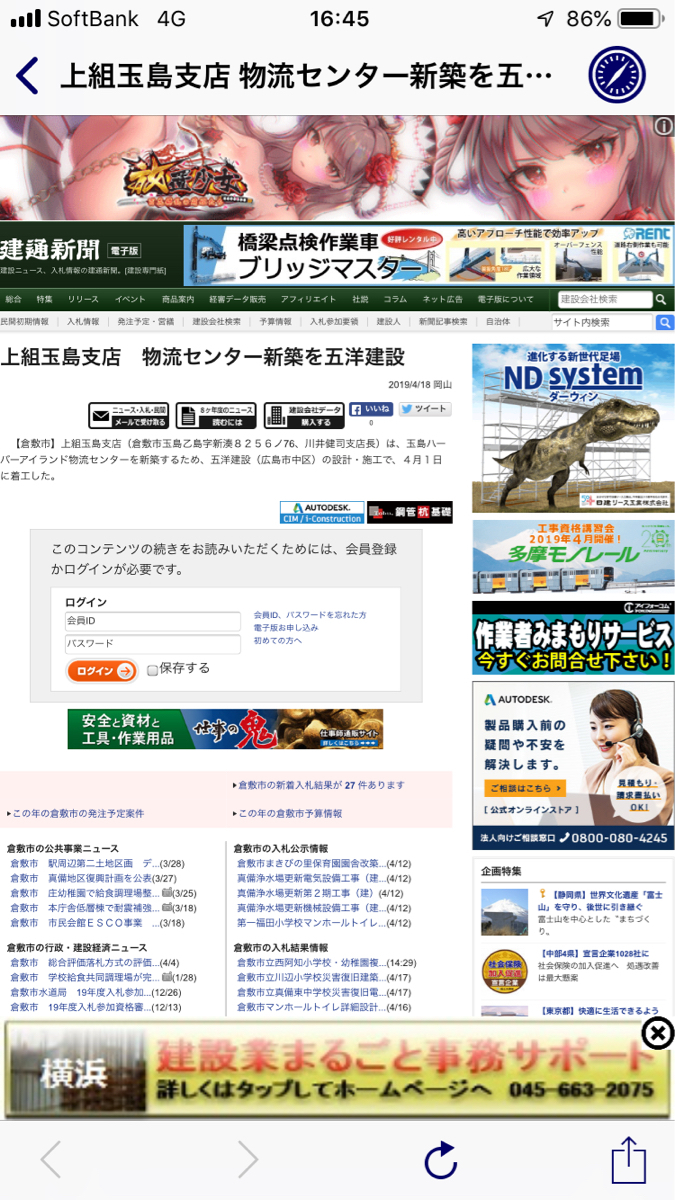Click メールで受け取る news button
The height and width of the screenshot is (1200, 675).
[x=129, y=416]
